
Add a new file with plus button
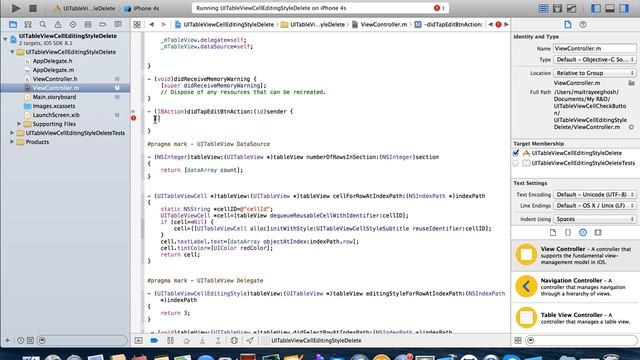(7, 340)
